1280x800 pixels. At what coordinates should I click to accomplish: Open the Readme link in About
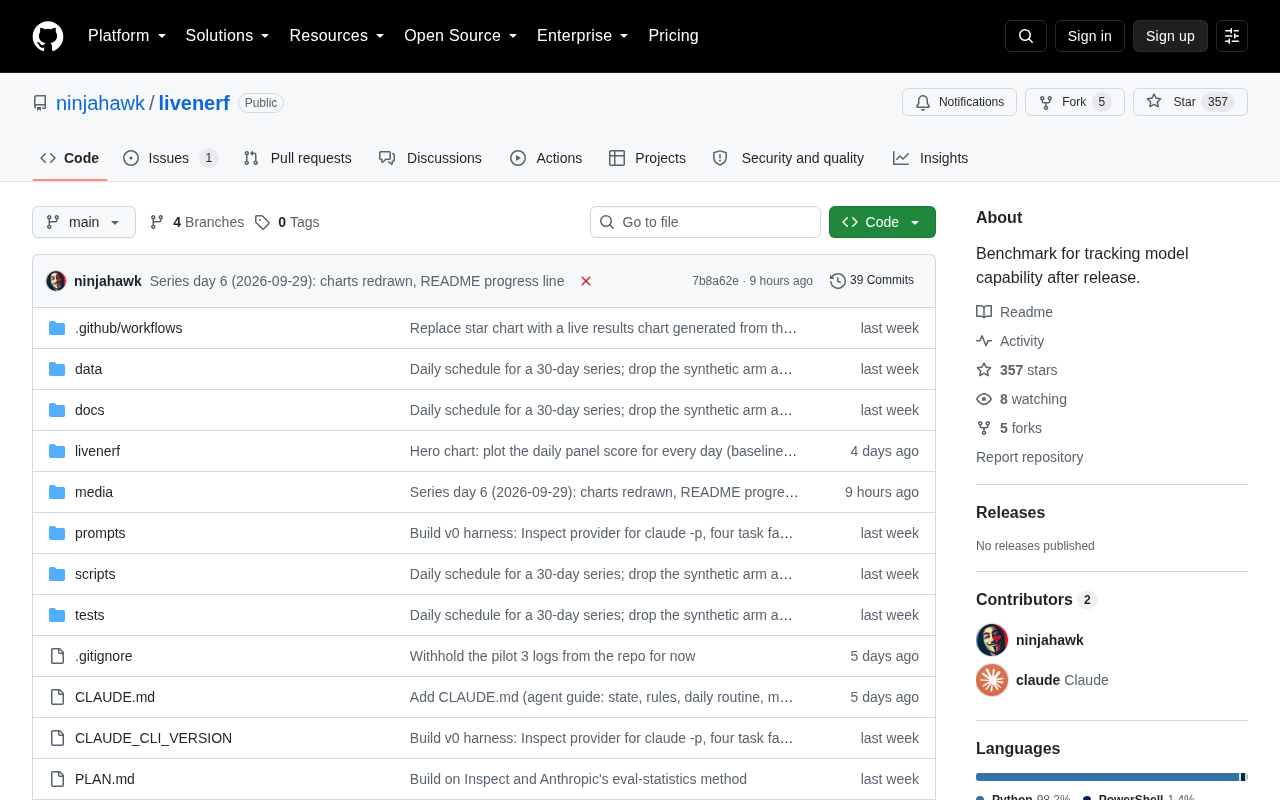pyautogui.click(x=1014, y=312)
